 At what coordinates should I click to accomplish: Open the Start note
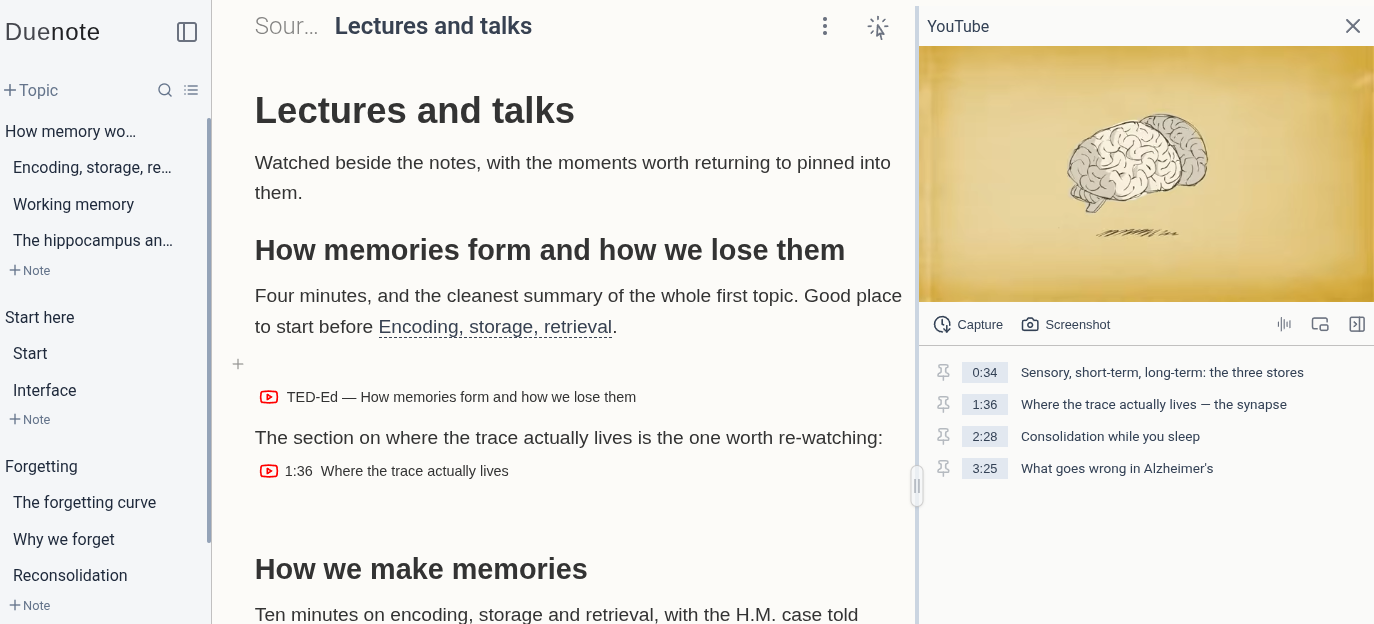(x=30, y=353)
